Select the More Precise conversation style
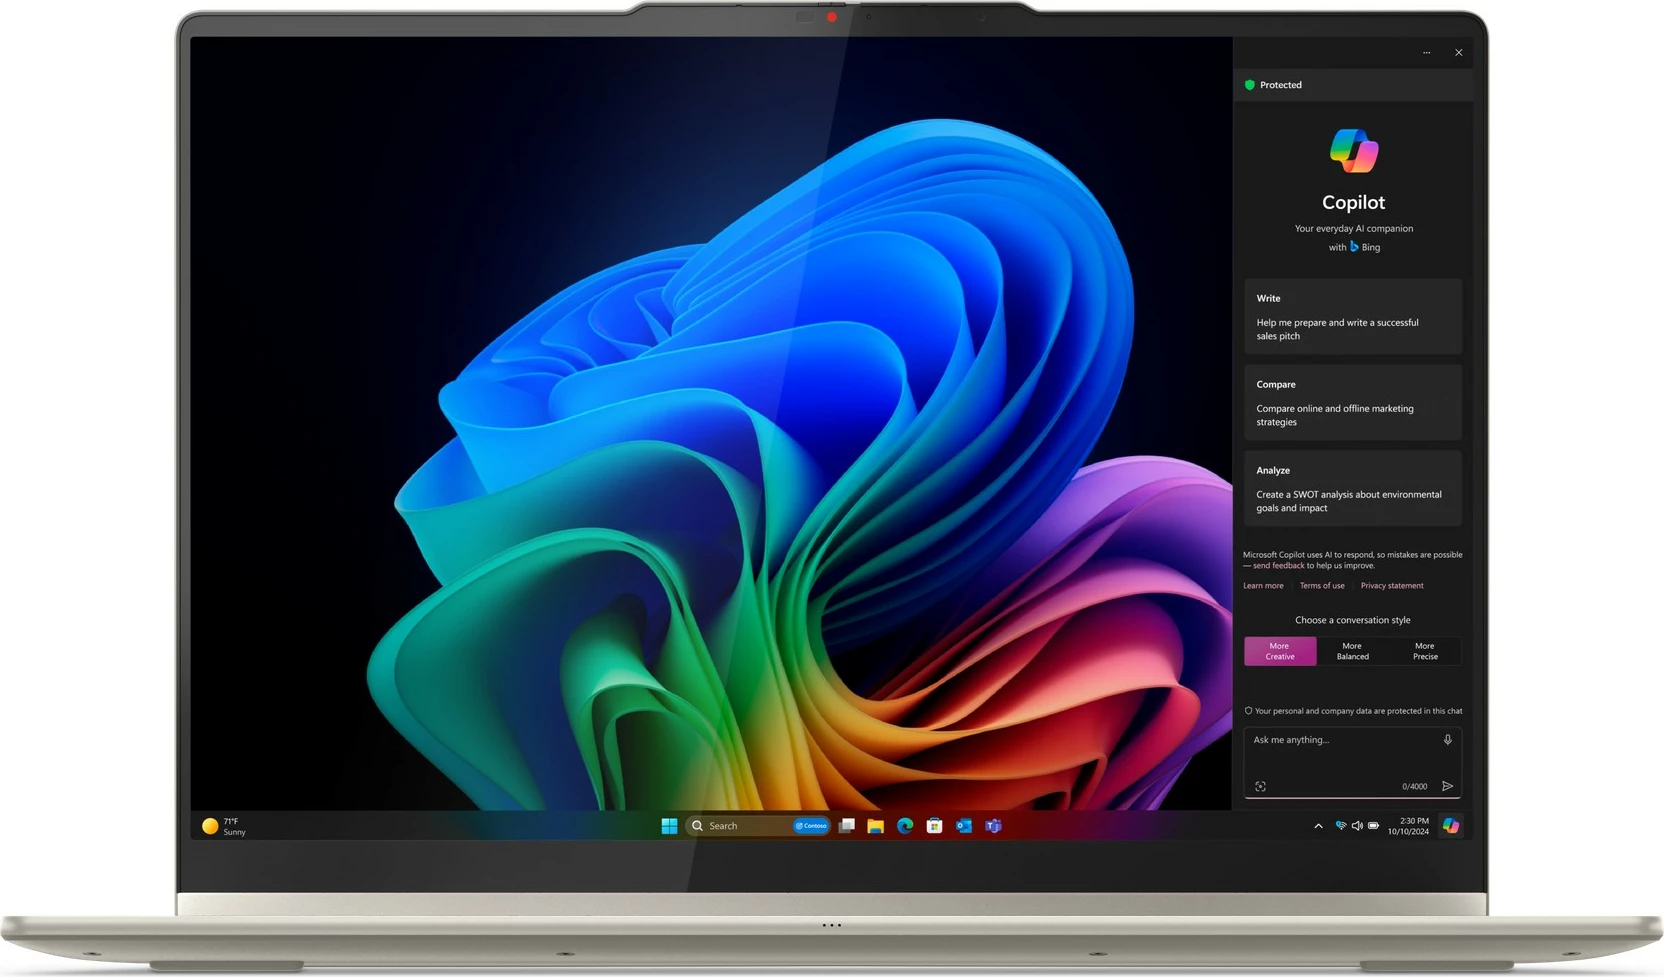 [x=1424, y=651]
